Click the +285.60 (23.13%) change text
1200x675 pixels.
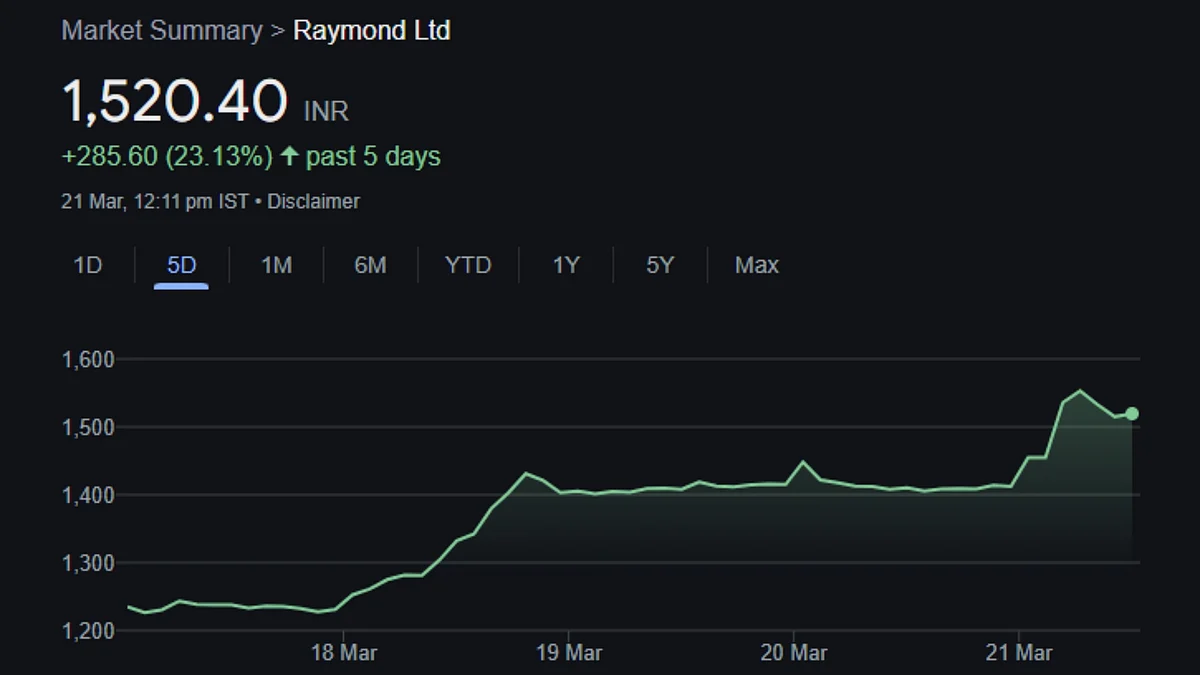(167, 157)
